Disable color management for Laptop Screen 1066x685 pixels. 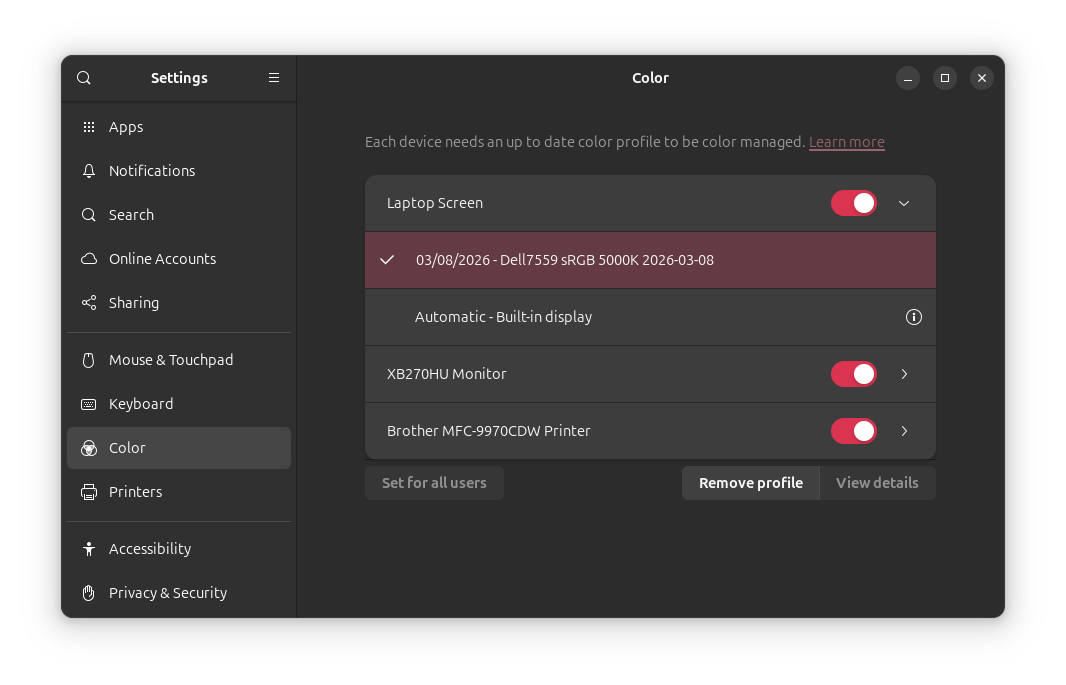click(x=853, y=203)
